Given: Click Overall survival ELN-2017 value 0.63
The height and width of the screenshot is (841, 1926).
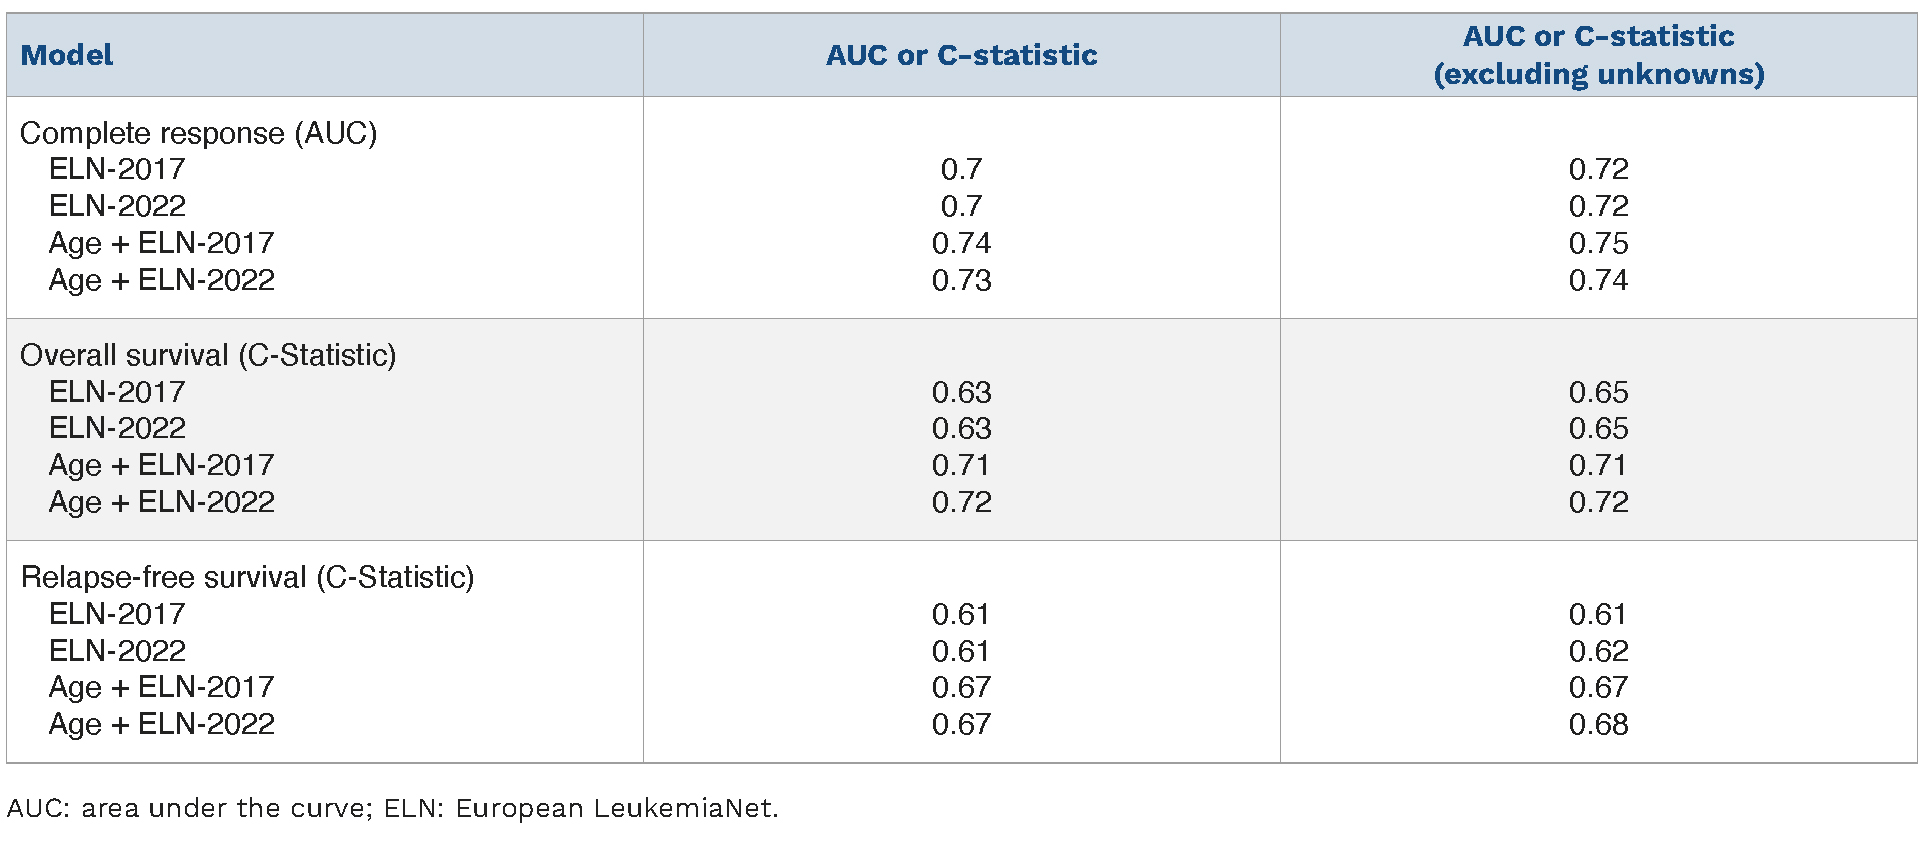Looking at the screenshot, I should [961, 392].
